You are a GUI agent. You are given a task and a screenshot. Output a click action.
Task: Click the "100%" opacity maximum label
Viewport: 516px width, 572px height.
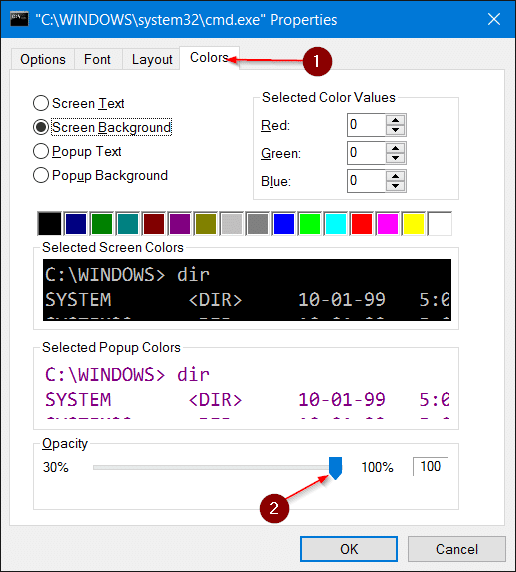[377, 467]
